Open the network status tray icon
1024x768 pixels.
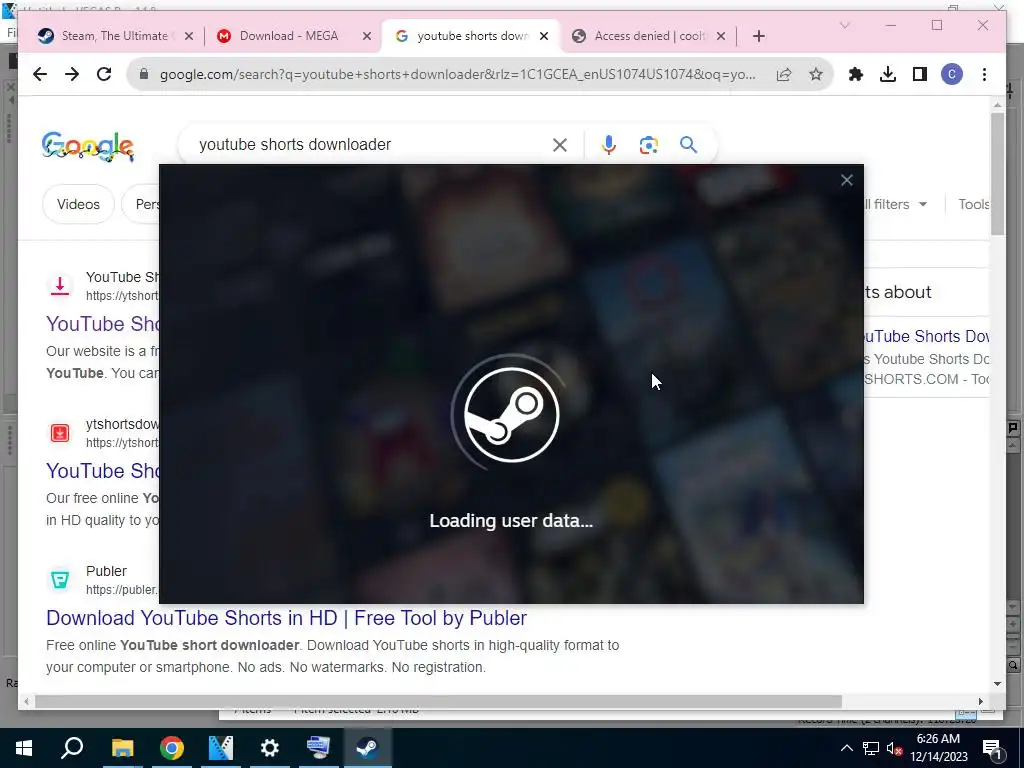coord(871,748)
